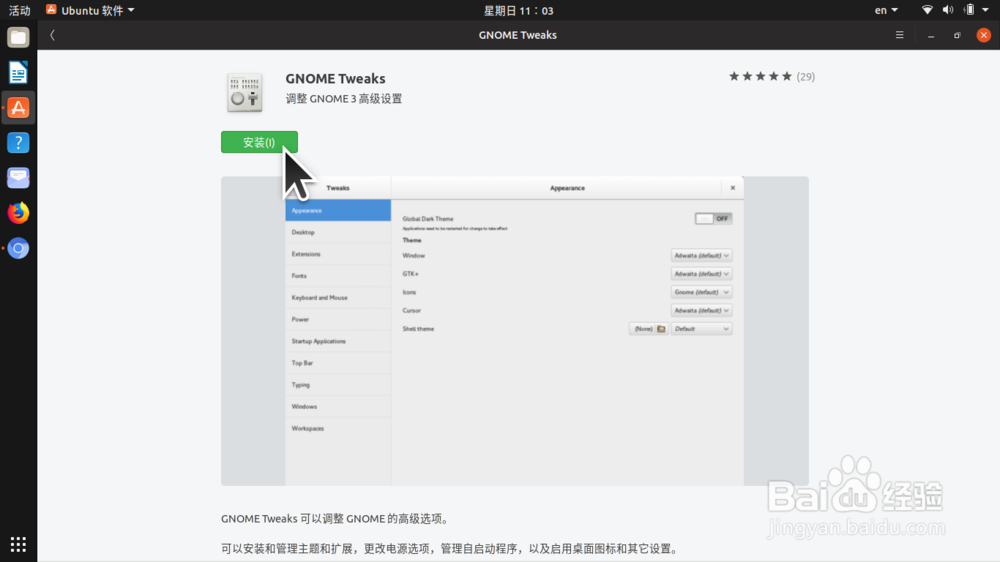Click the GNOME Tweaks title text
Screen dimensions: 1000x562
(x=335, y=78)
